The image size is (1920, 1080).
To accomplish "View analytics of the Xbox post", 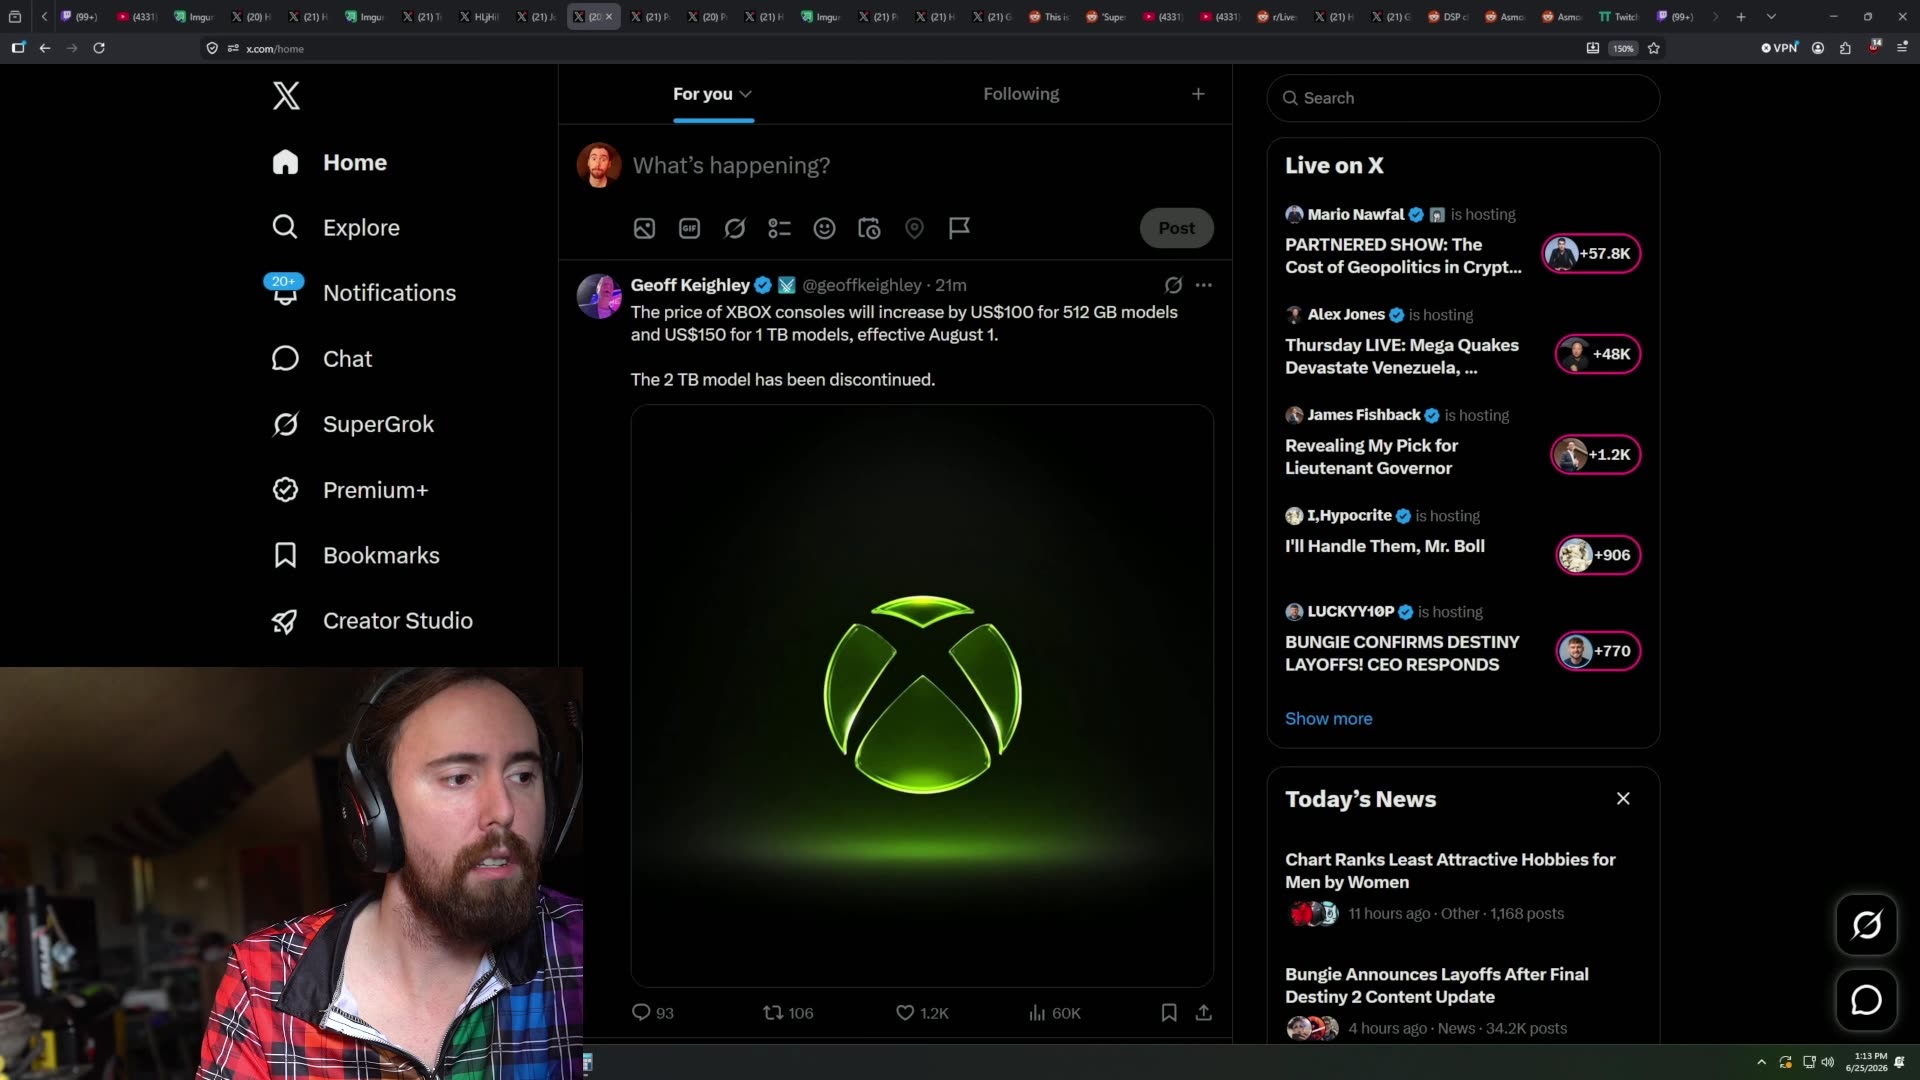I will (x=1054, y=1014).
